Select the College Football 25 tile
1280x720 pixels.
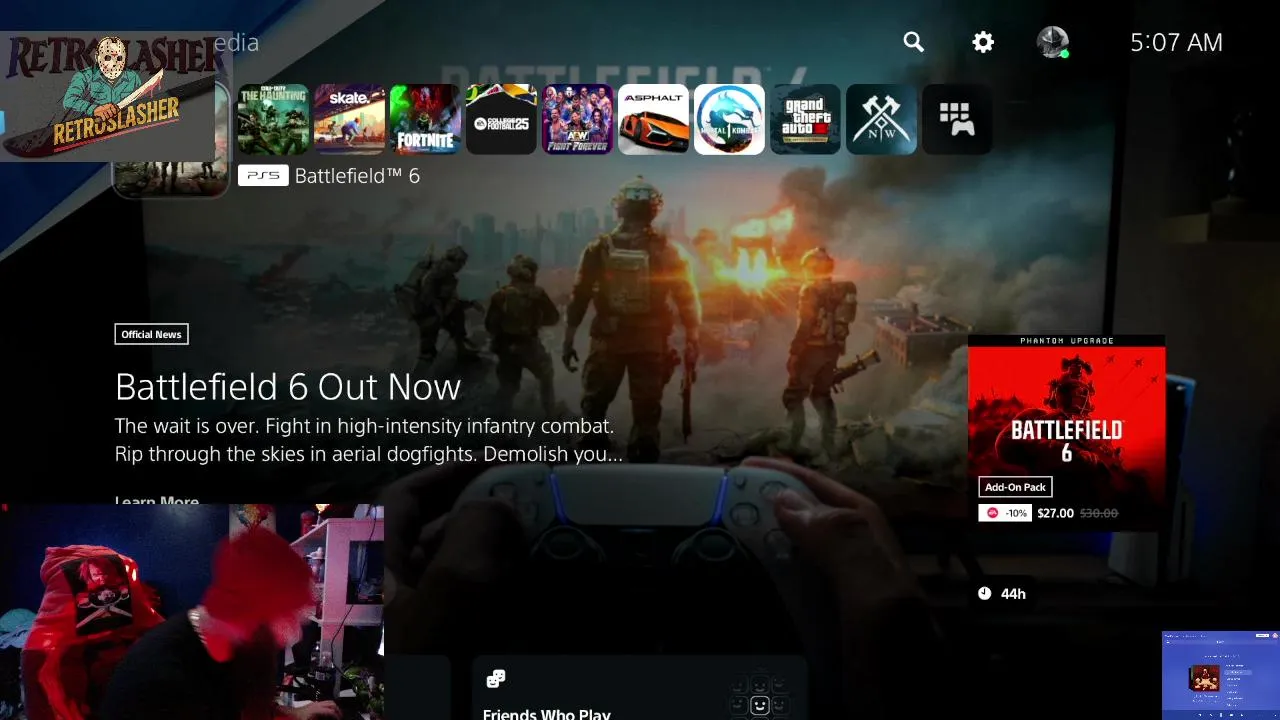501,119
